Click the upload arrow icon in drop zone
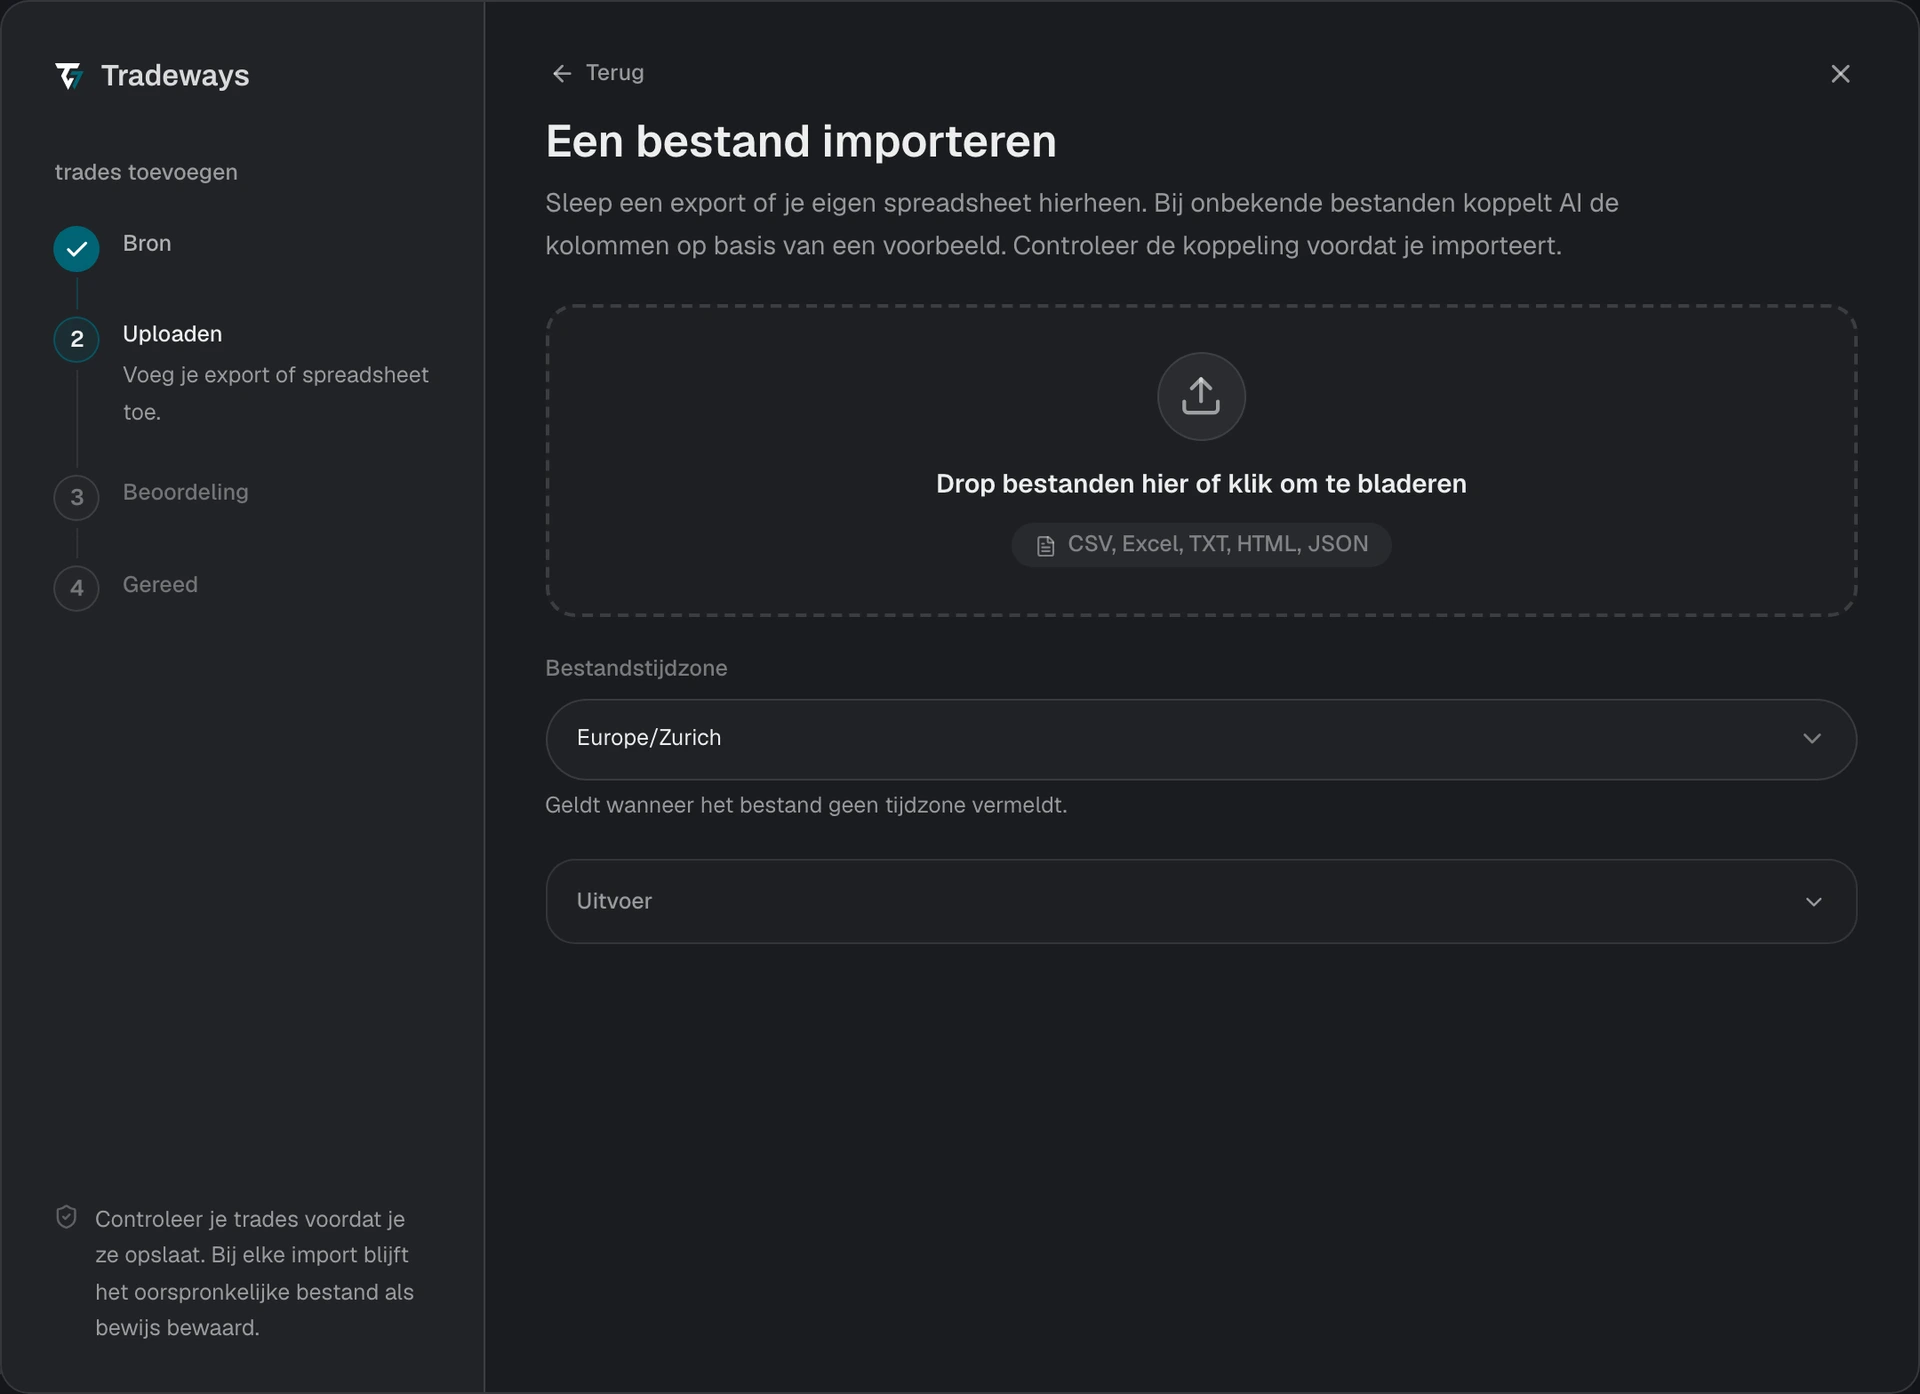This screenshot has width=1920, height=1394. click(1201, 396)
